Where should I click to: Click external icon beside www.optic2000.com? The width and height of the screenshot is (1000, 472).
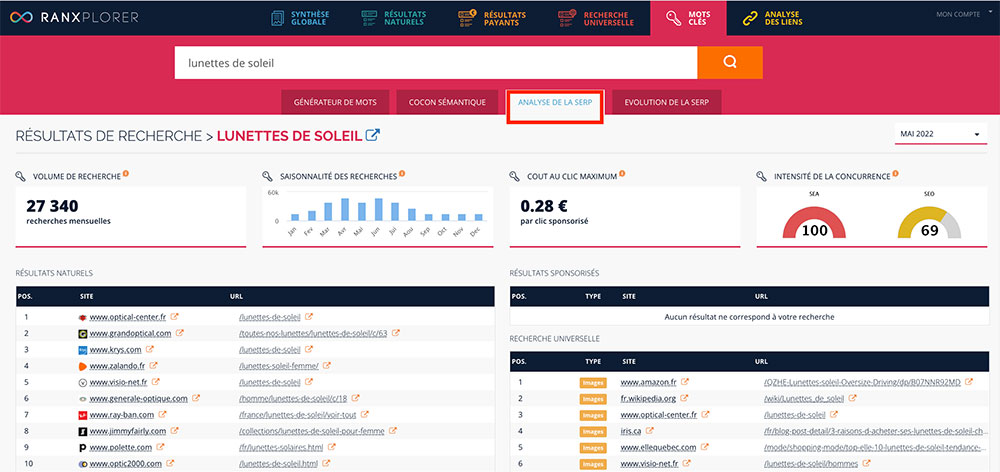[x=170, y=464]
